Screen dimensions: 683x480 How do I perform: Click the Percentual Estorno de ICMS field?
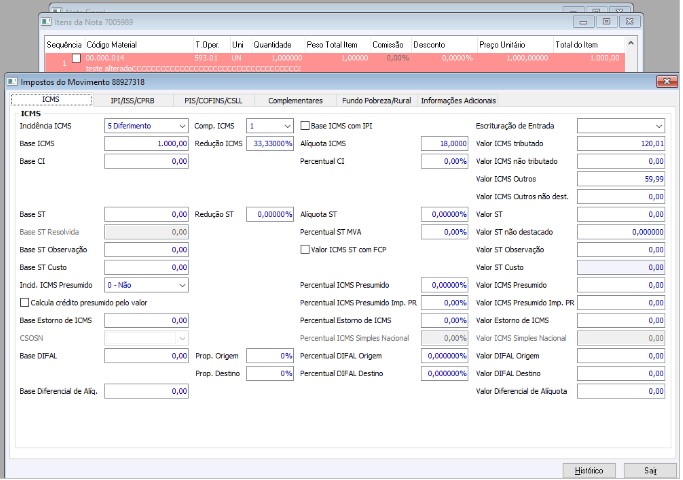tap(445, 321)
